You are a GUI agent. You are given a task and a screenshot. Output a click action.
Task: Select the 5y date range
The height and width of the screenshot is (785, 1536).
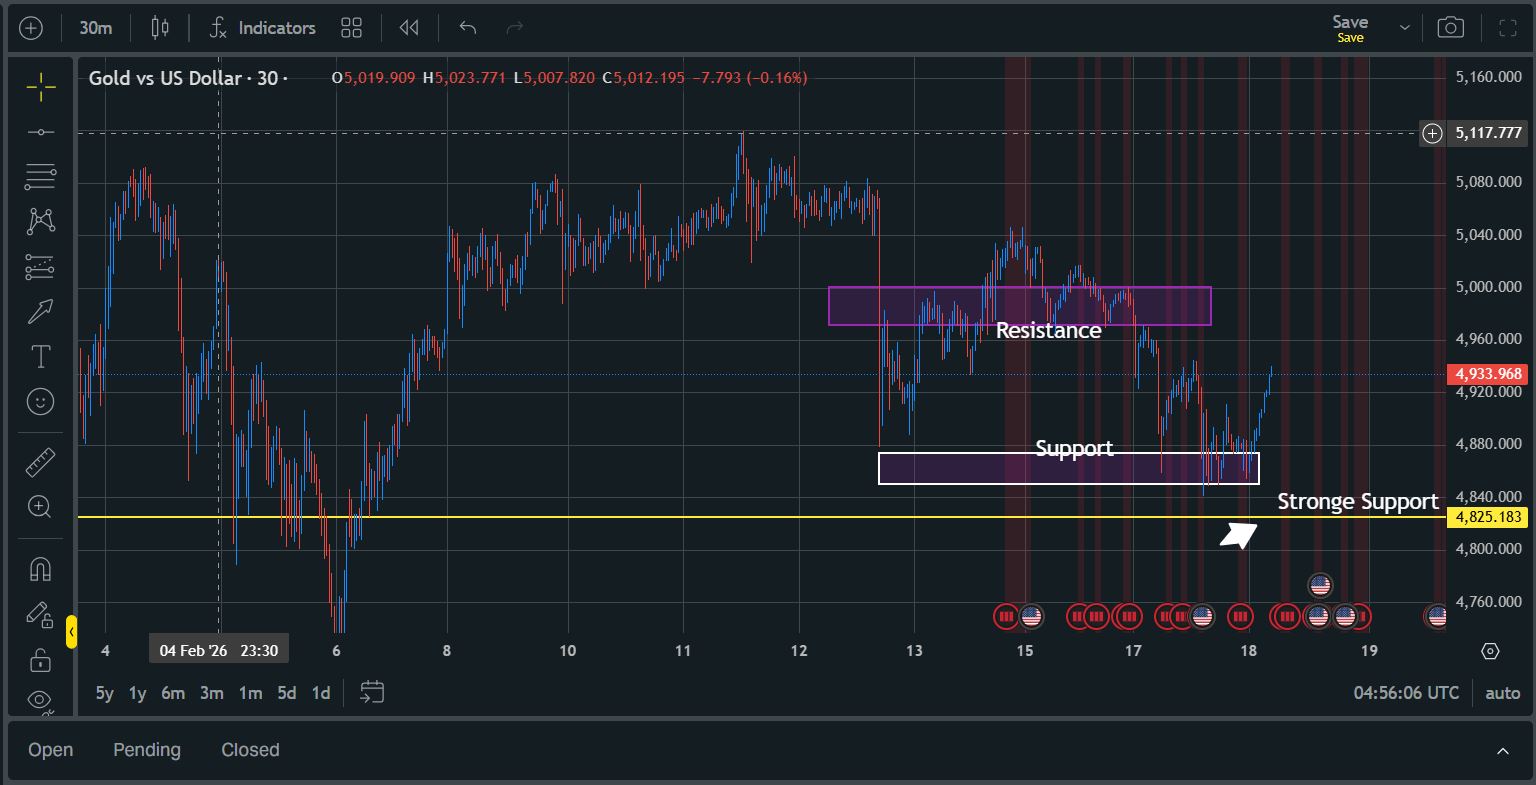[x=105, y=693]
